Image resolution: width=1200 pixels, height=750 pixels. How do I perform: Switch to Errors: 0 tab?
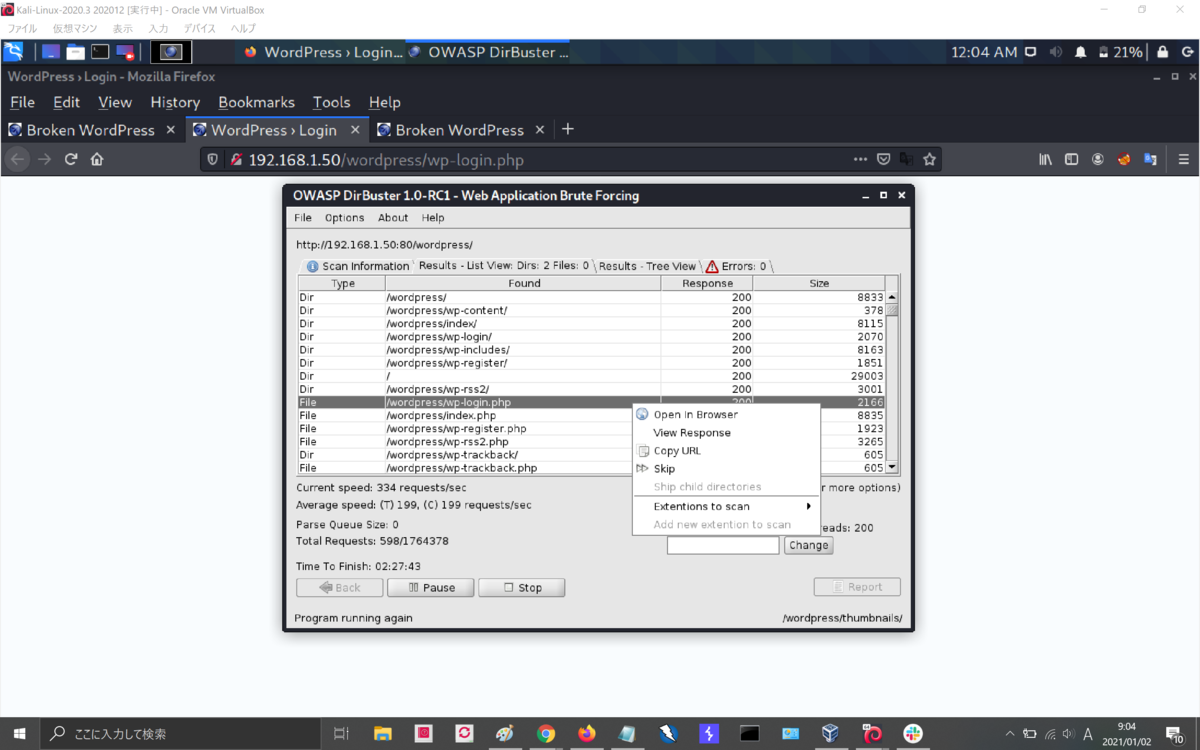(737, 266)
